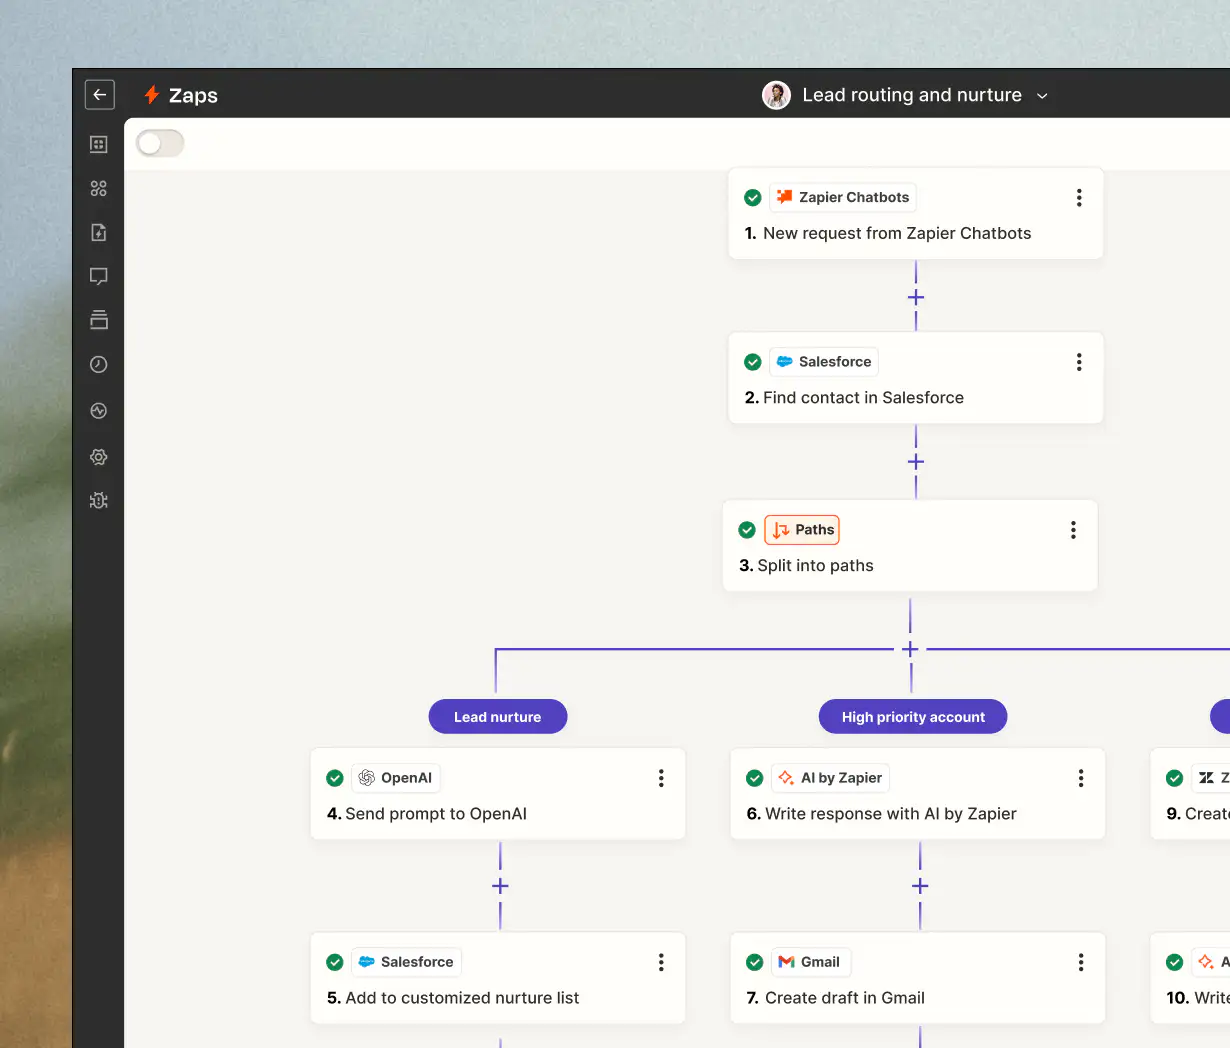Click green status check on Zapier Chatbots step
This screenshot has width=1230, height=1048.
click(x=753, y=198)
